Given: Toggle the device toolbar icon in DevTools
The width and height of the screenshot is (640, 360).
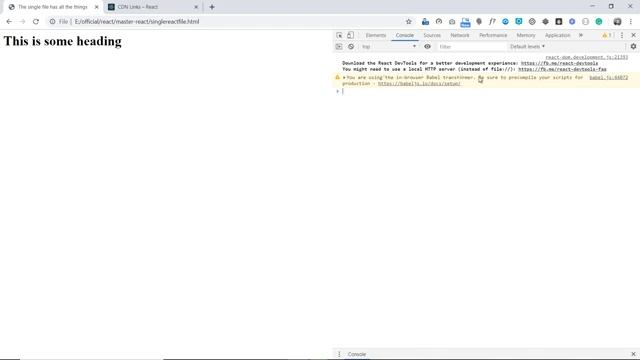Looking at the screenshot, I should 350,35.
